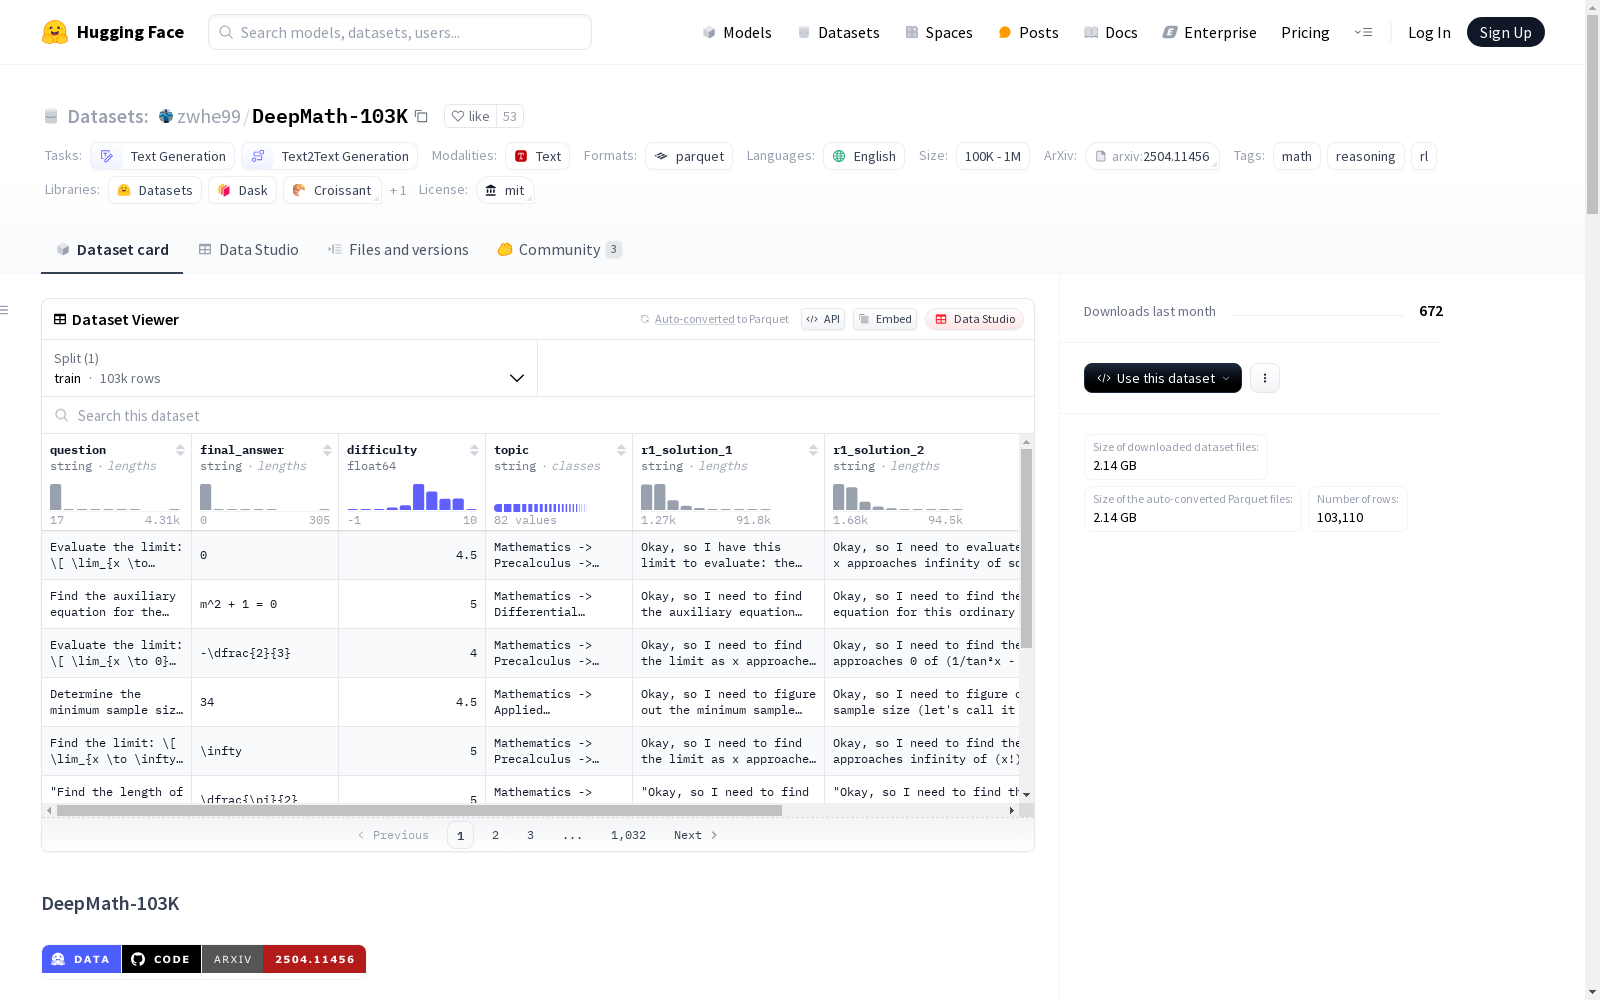Click the Datasets stack icon in breadcrumb
This screenshot has width=1600, height=1000.
(x=51, y=116)
